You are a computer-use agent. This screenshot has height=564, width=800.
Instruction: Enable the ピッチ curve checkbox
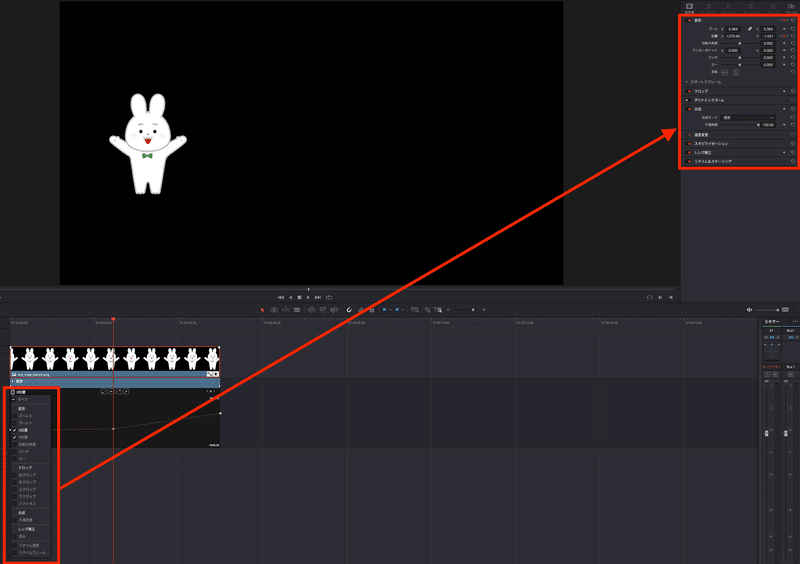click(x=14, y=452)
